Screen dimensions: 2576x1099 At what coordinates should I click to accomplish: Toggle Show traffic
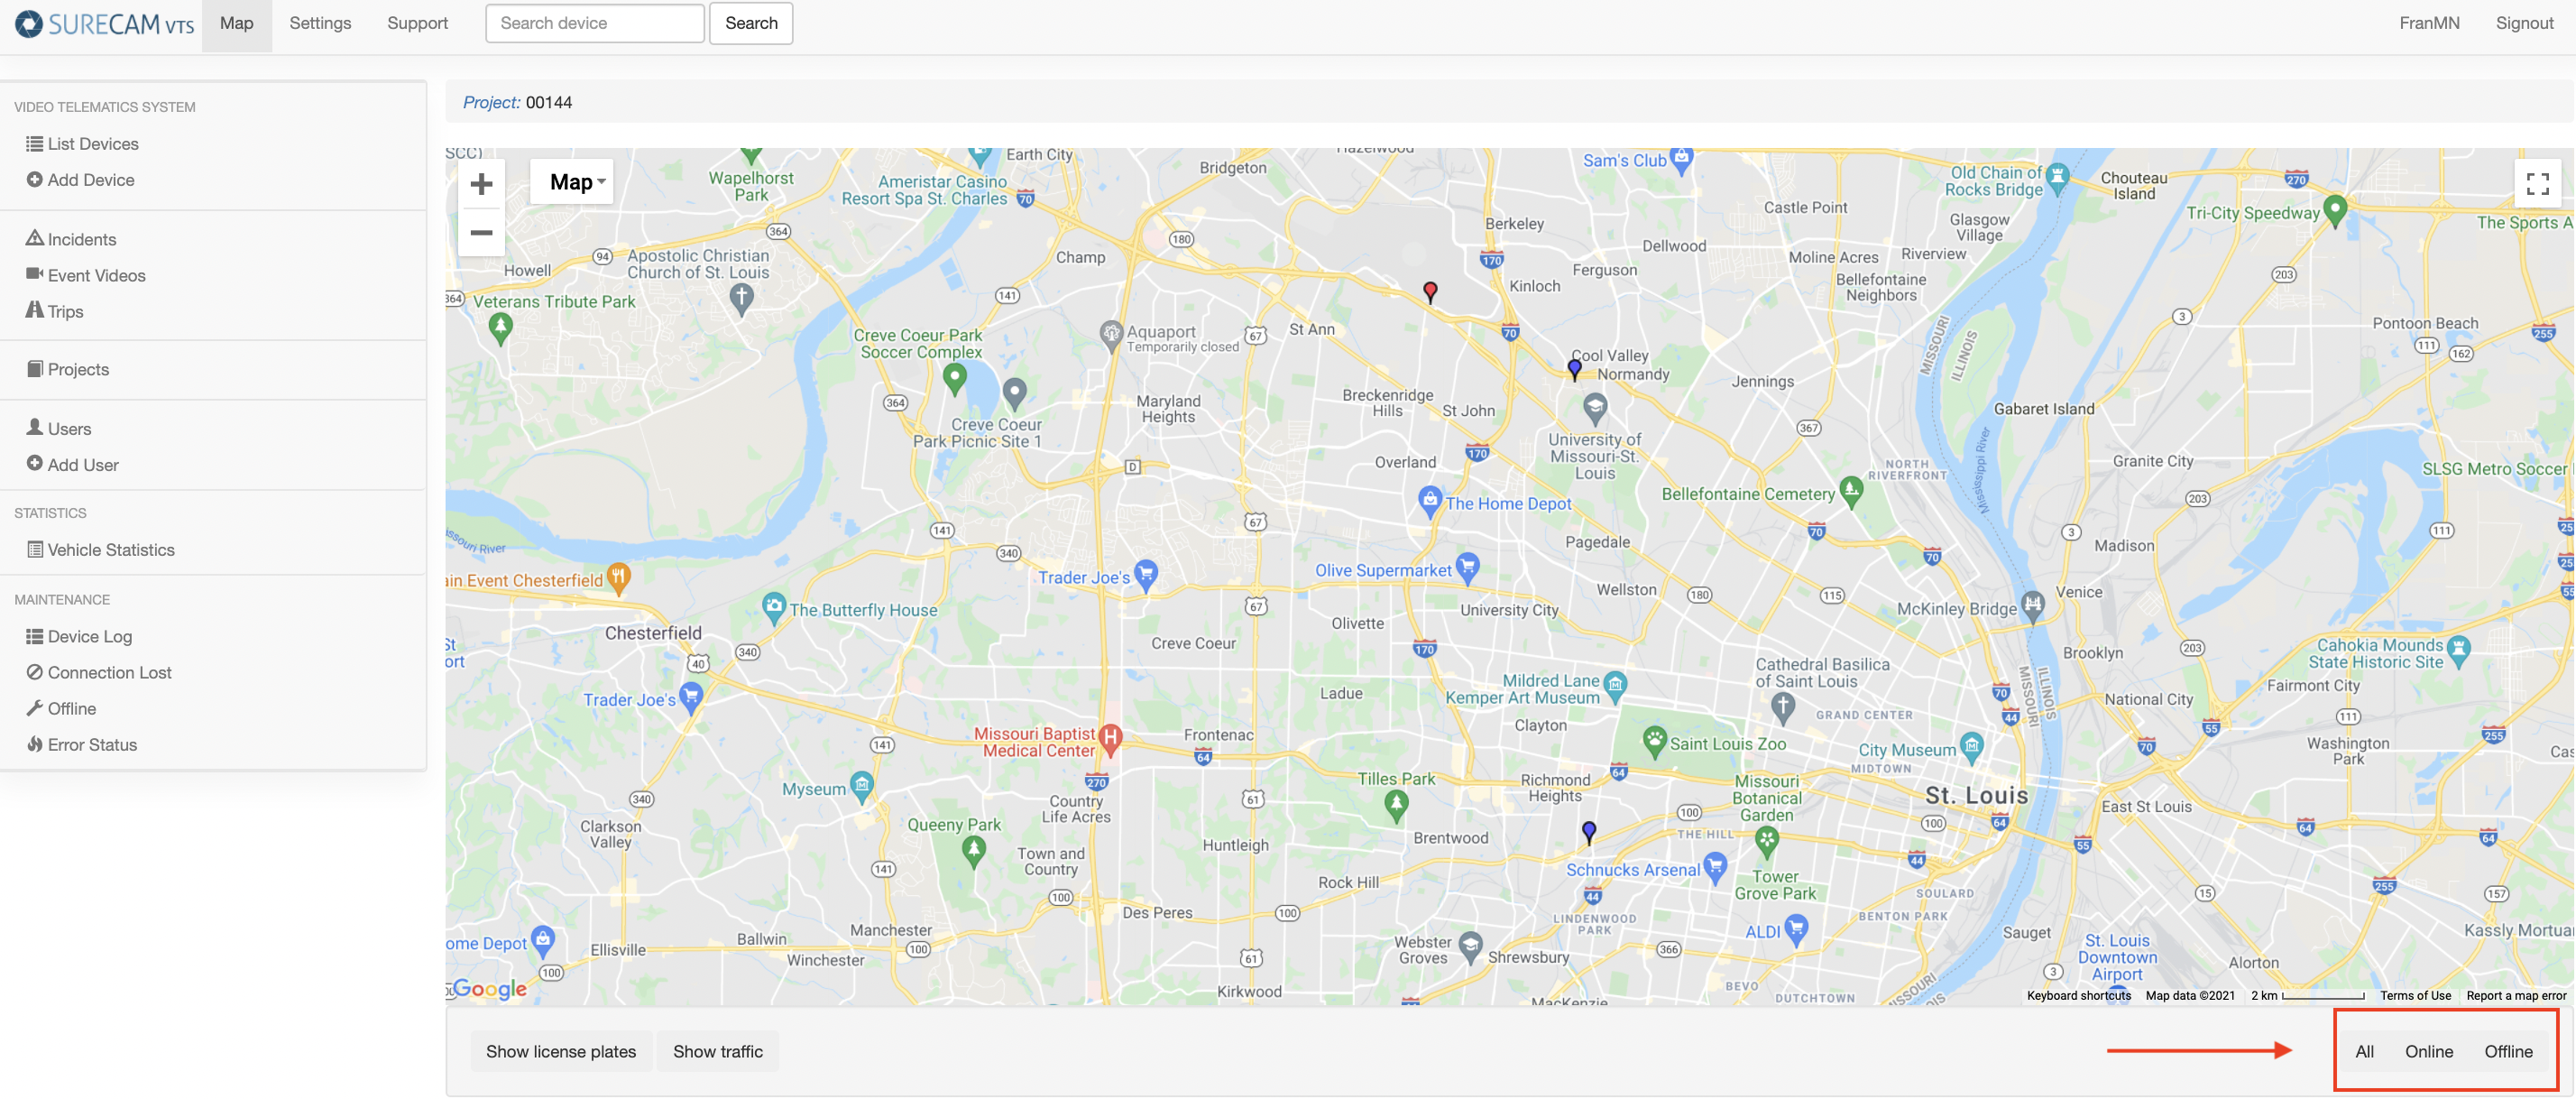[717, 1051]
